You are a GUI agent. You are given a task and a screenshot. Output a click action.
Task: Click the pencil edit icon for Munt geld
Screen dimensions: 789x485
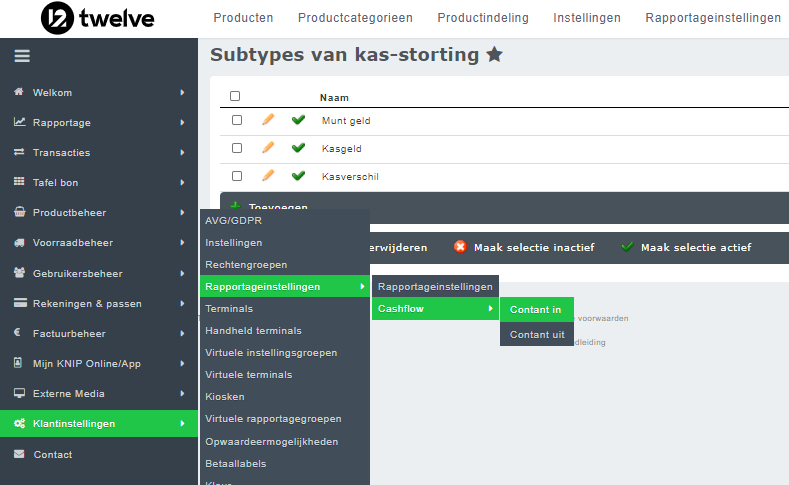point(268,120)
